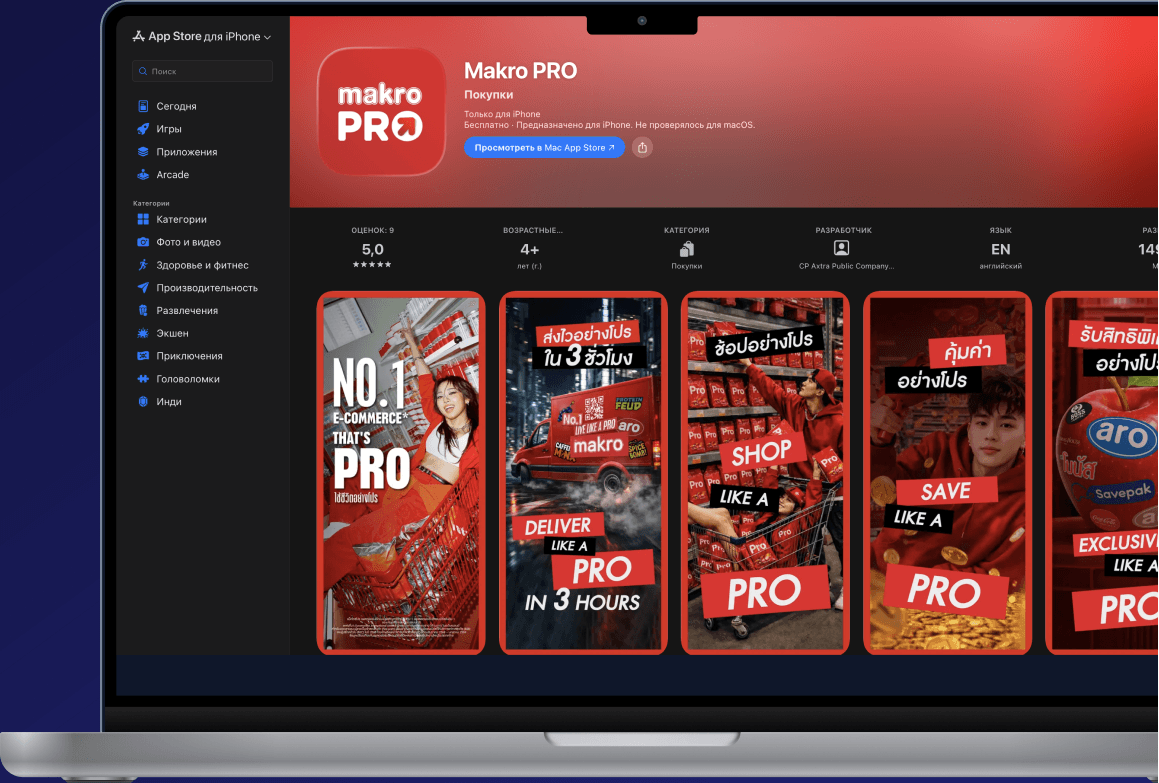Open the App Store для iPhone dropdown

pos(202,36)
